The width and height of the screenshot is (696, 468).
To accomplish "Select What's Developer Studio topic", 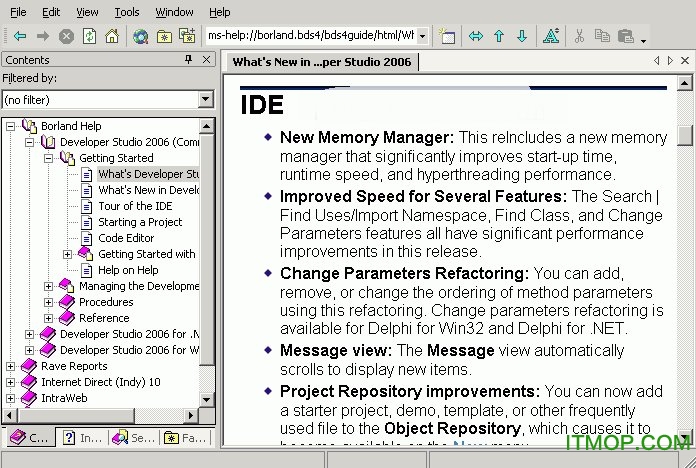I will [x=148, y=174].
